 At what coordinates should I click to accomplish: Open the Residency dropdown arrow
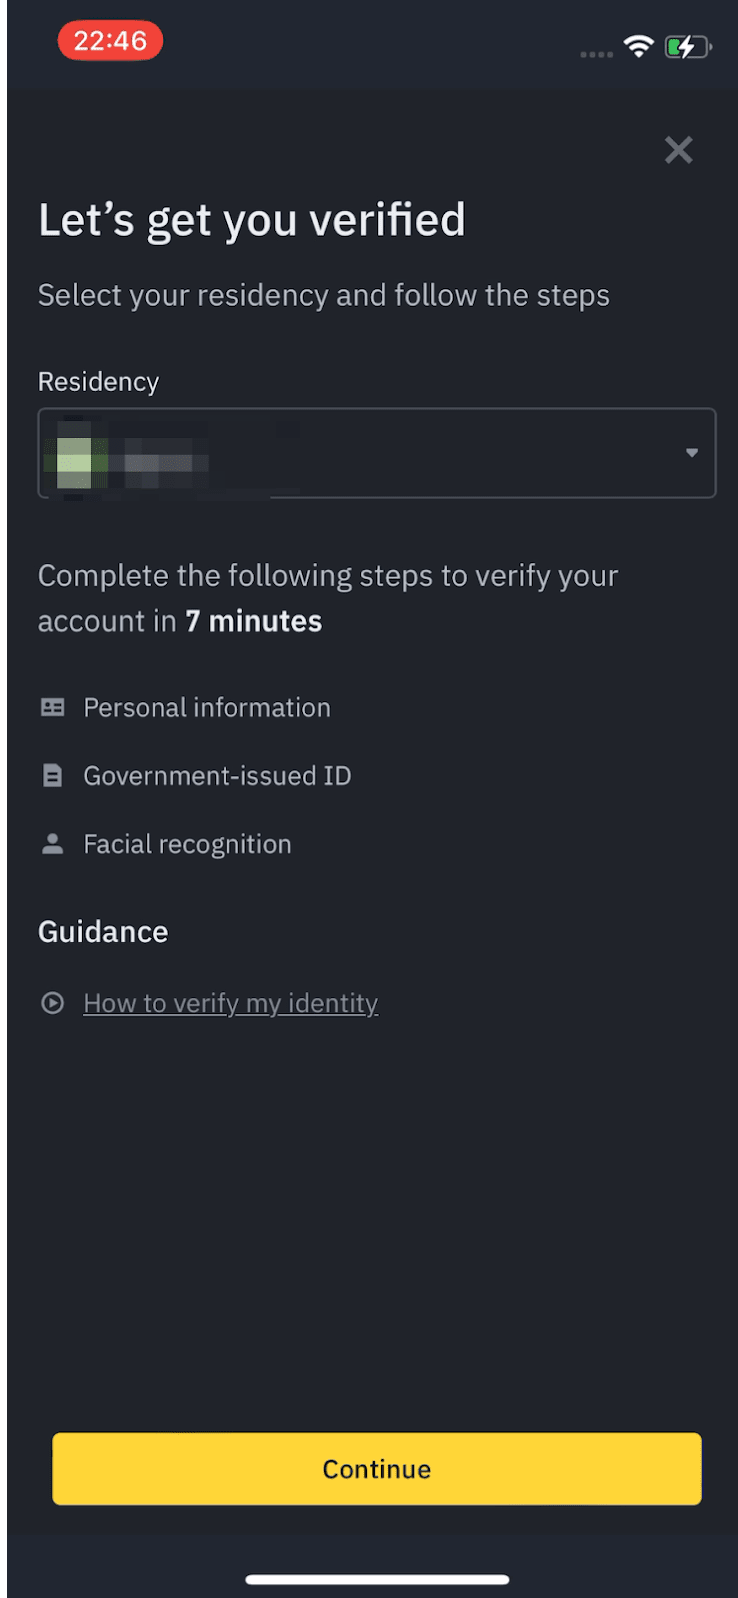tap(691, 453)
